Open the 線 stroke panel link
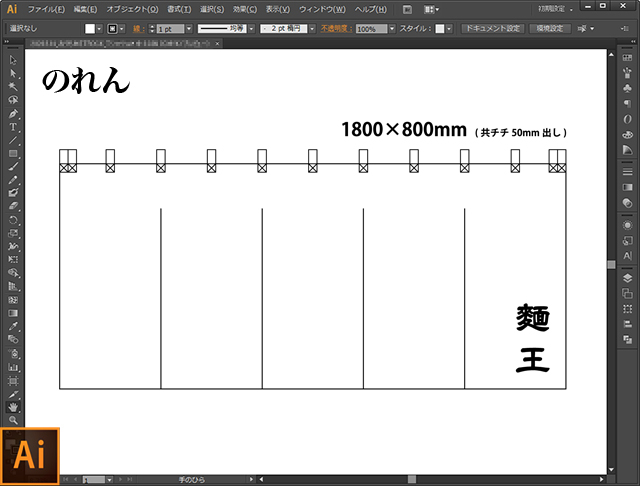The width and height of the screenshot is (640, 486). pos(137,29)
